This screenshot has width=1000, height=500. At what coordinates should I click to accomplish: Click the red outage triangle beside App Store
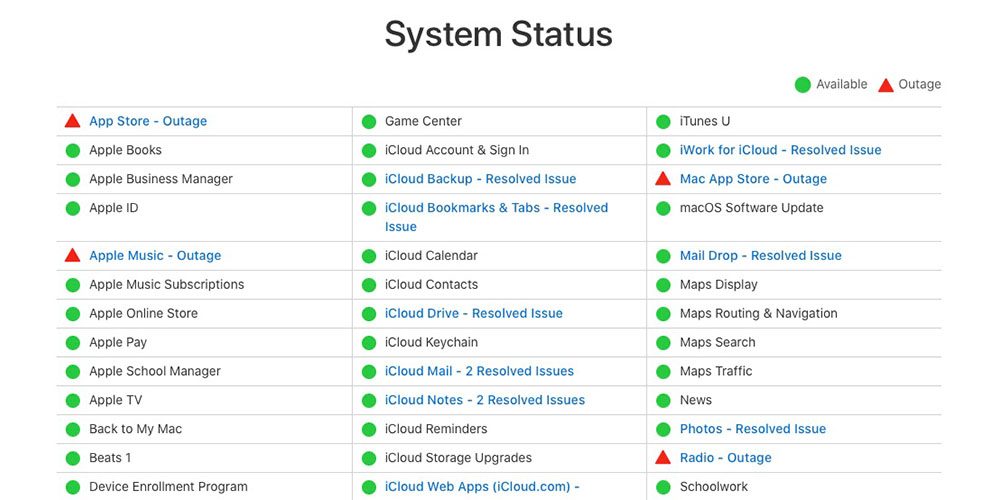point(72,121)
